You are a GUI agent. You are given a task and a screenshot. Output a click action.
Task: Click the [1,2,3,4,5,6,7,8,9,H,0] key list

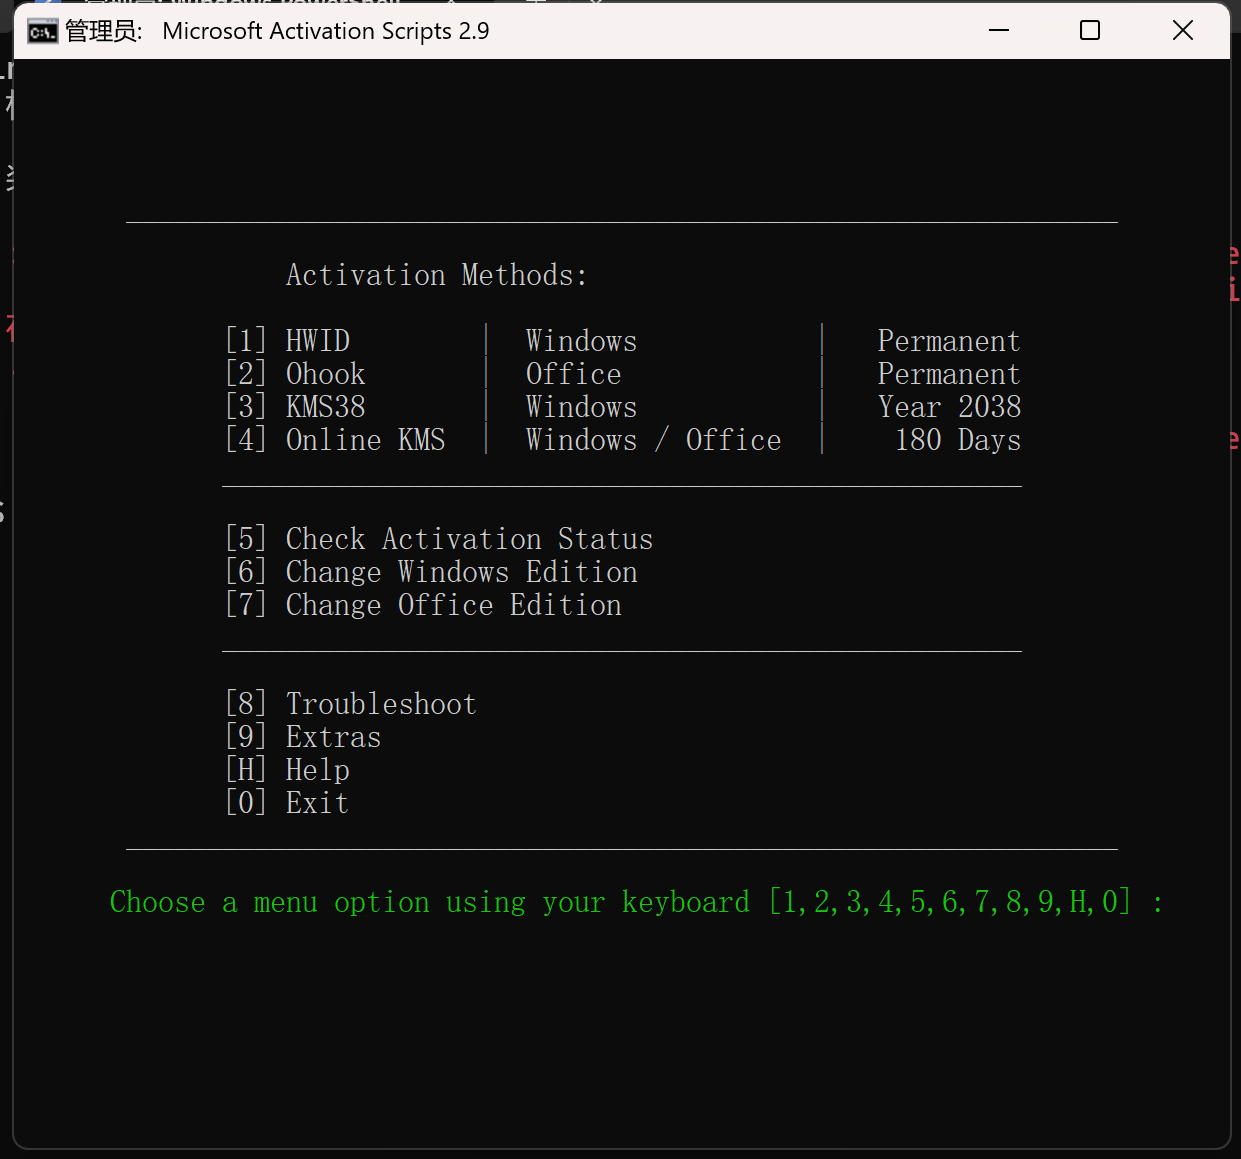click(x=950, y=902)
